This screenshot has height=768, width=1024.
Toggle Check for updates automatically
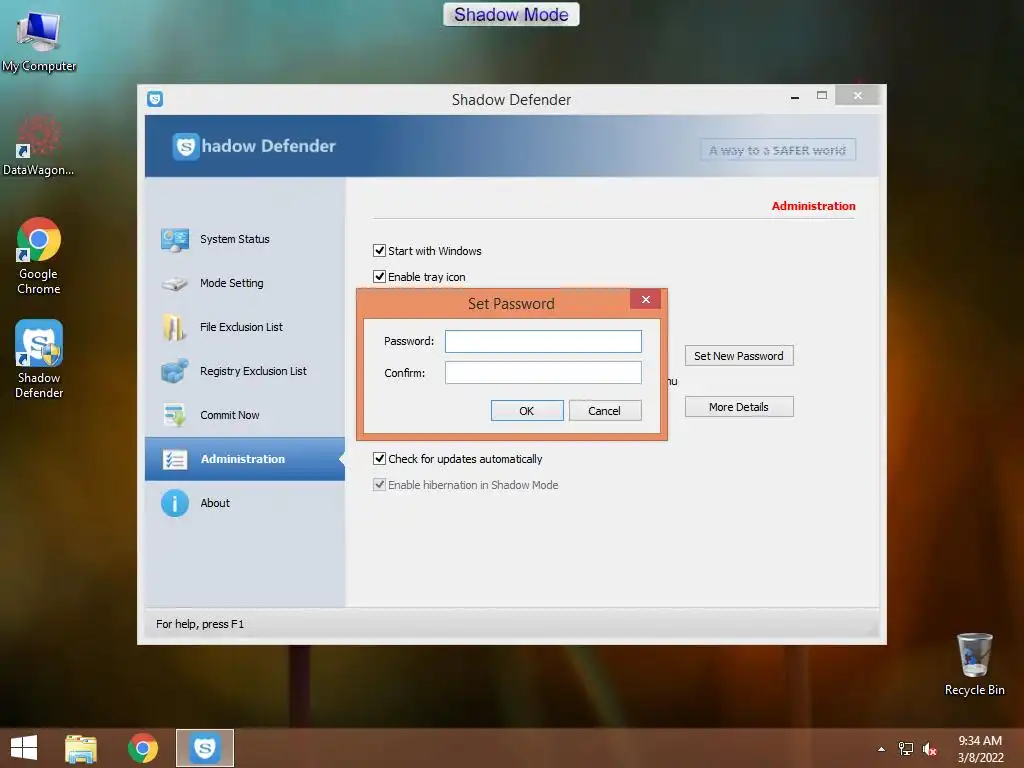tap(379, 459)
